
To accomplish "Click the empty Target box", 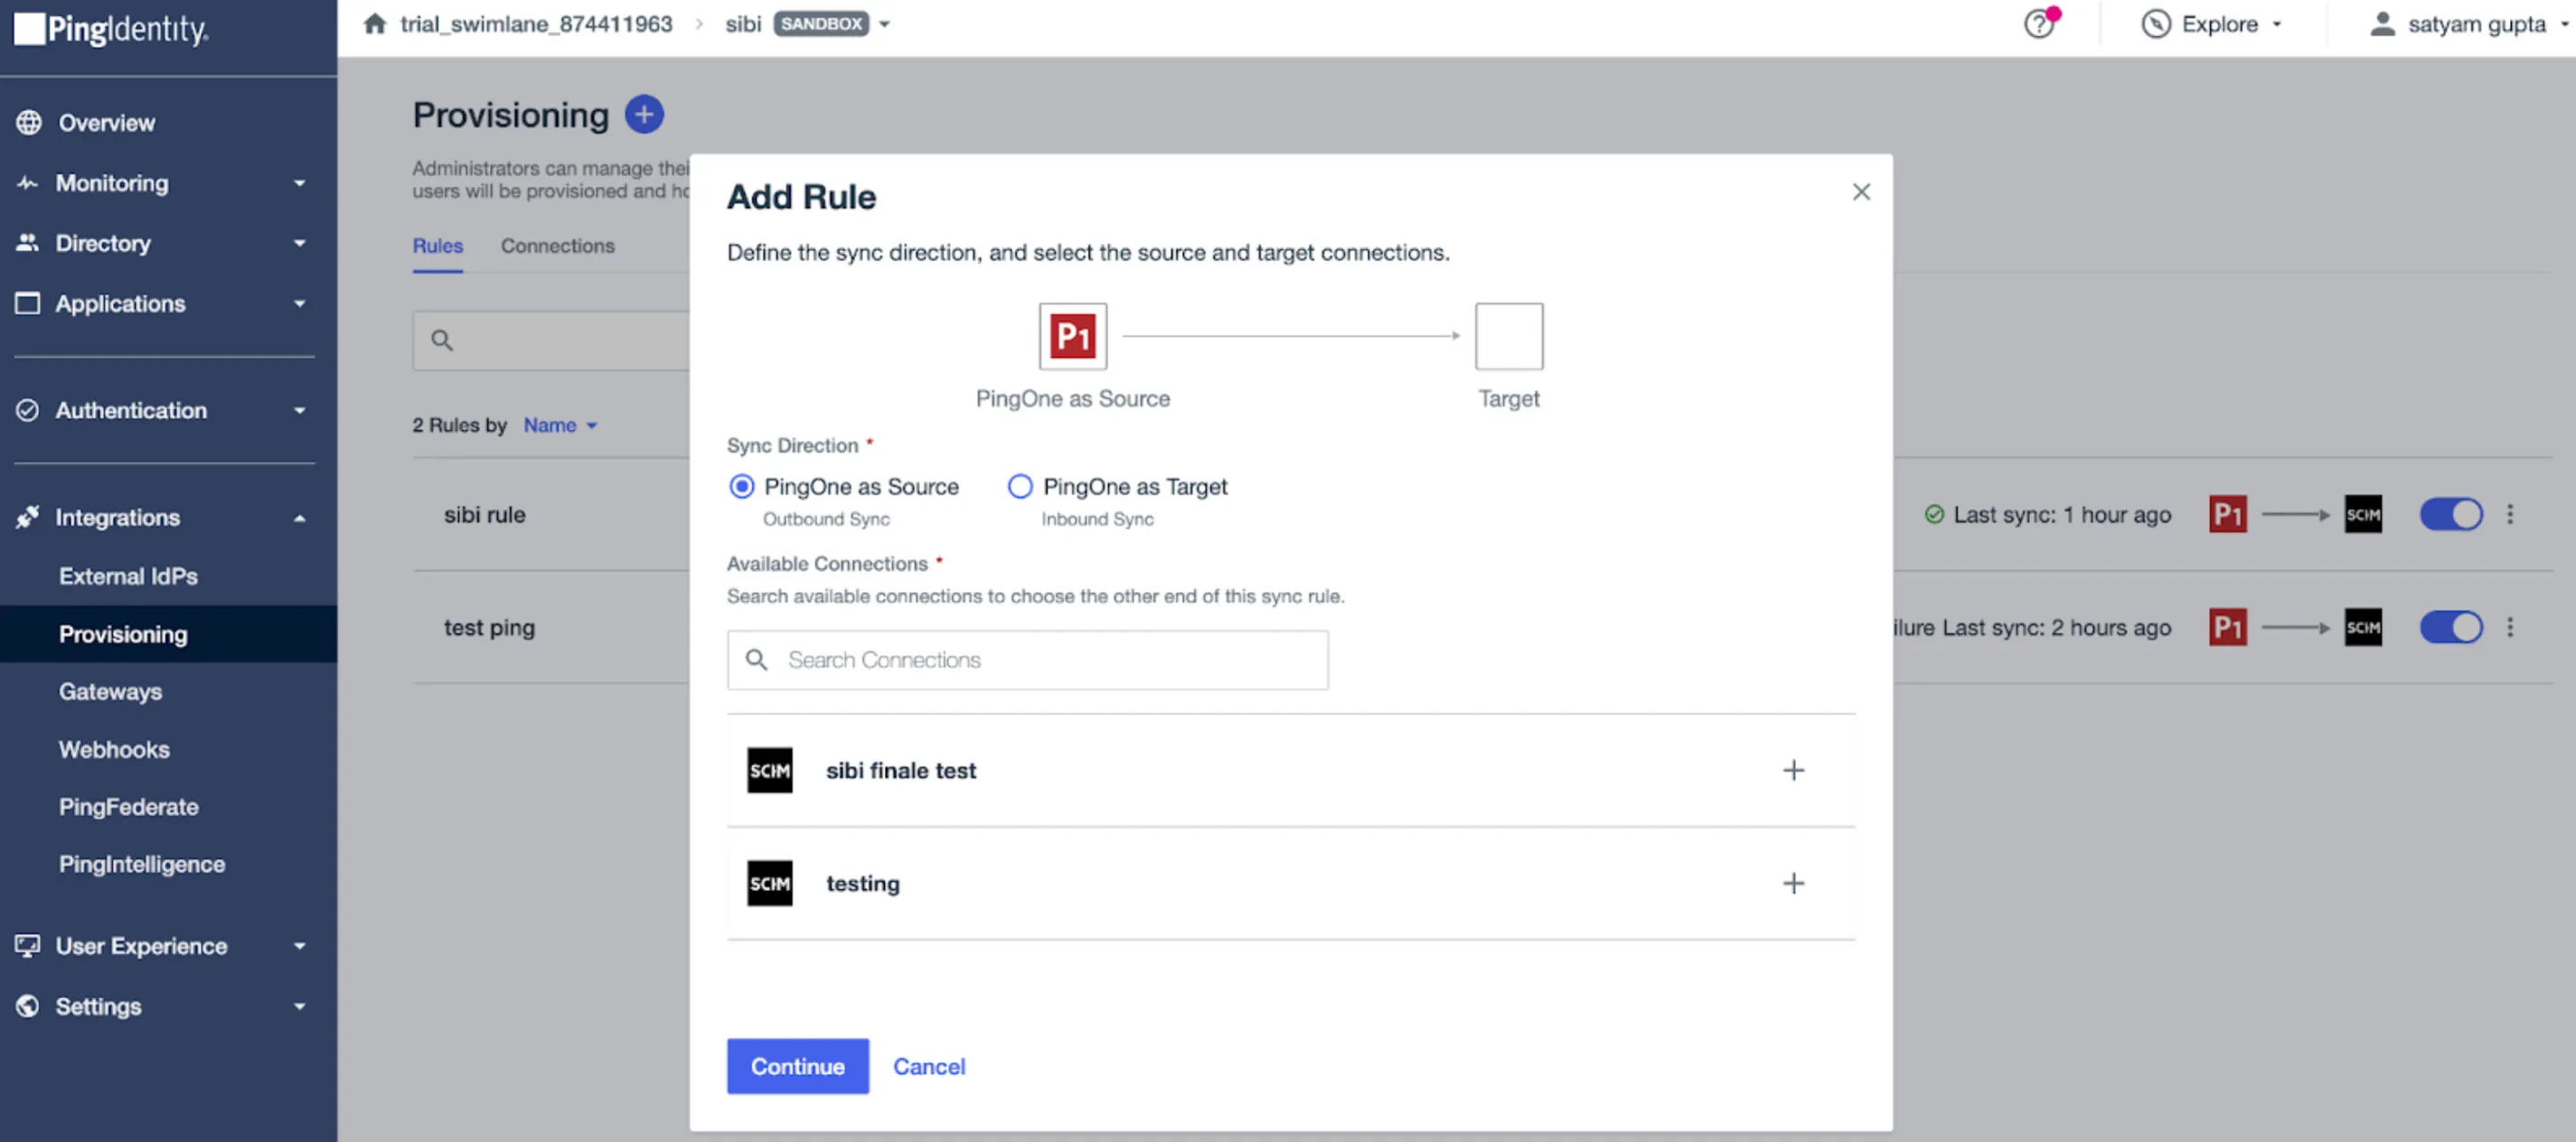I will [1508, 336].
